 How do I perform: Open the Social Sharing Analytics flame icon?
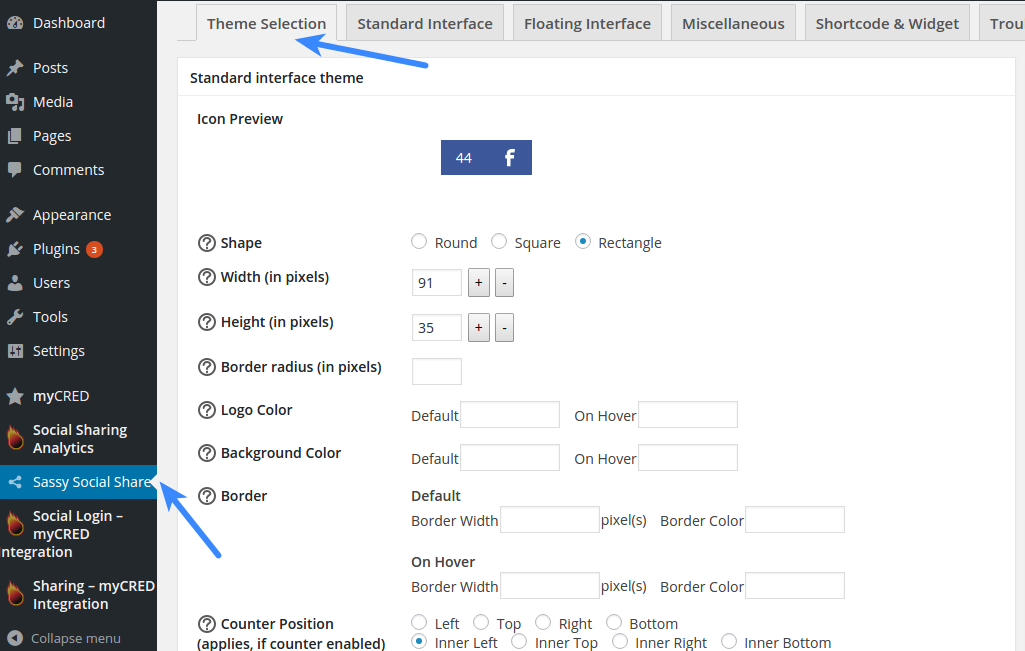point(18,438)
